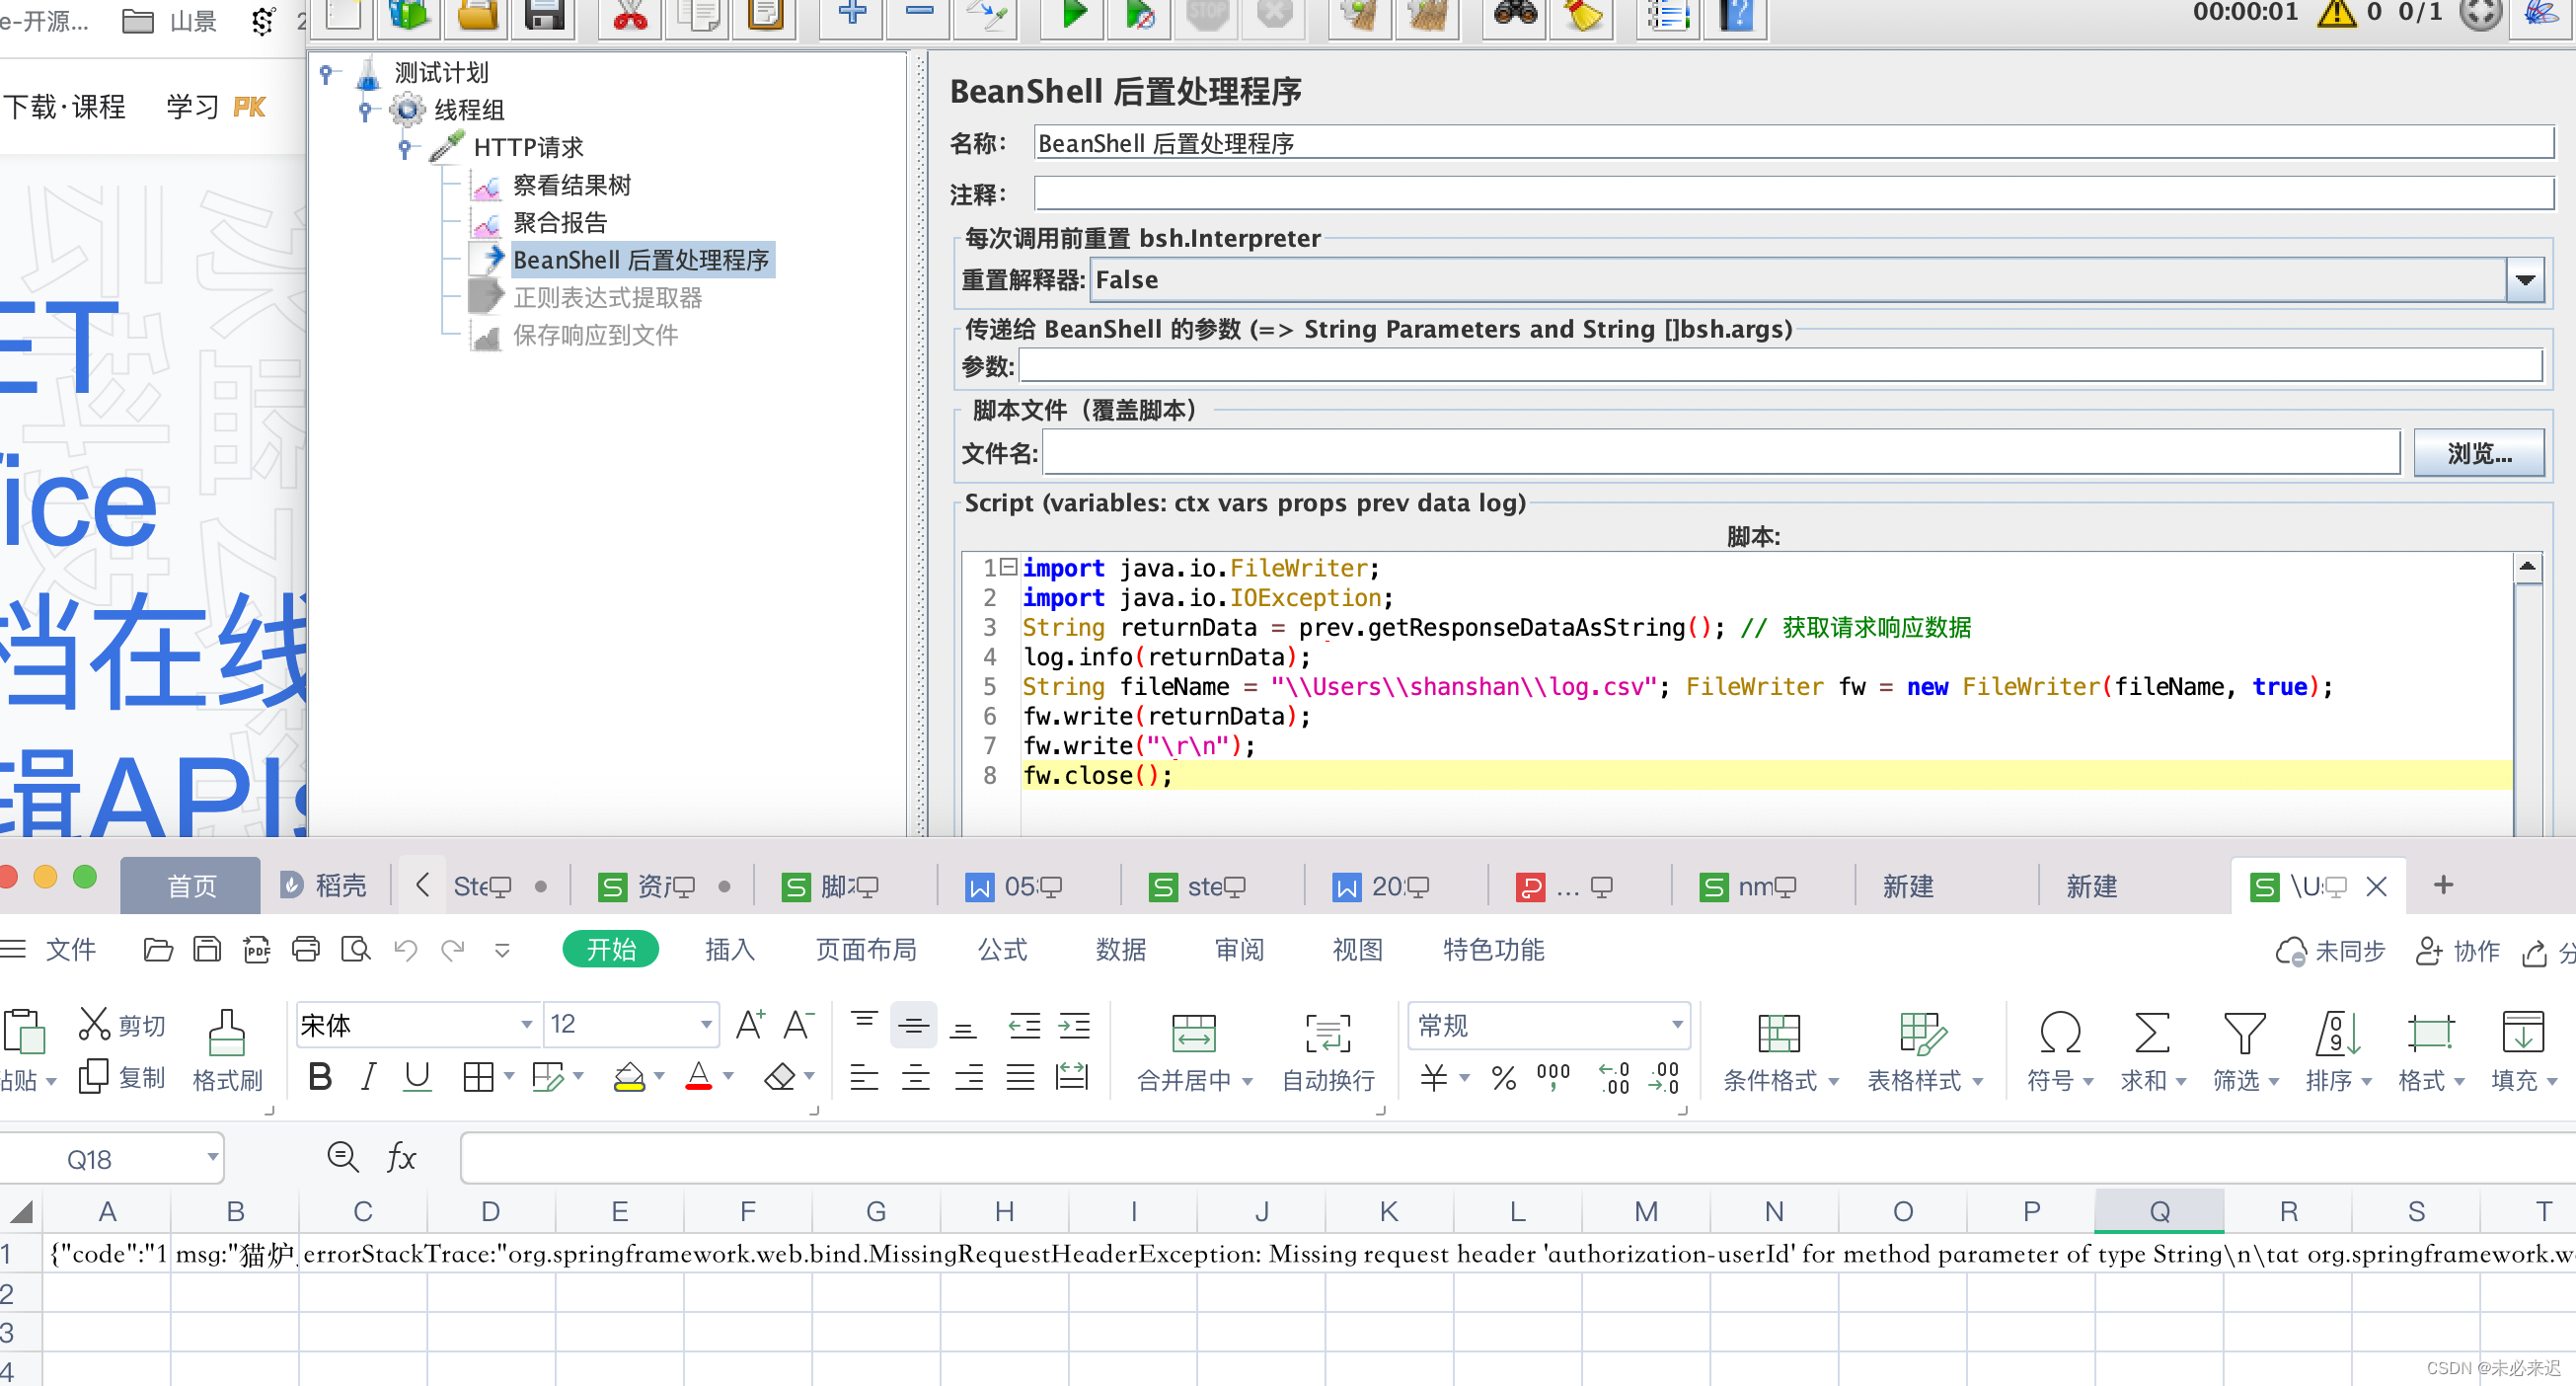Open WPS 开始 ribbon tab
The image size is (2576, 1386).
point(611,949)
